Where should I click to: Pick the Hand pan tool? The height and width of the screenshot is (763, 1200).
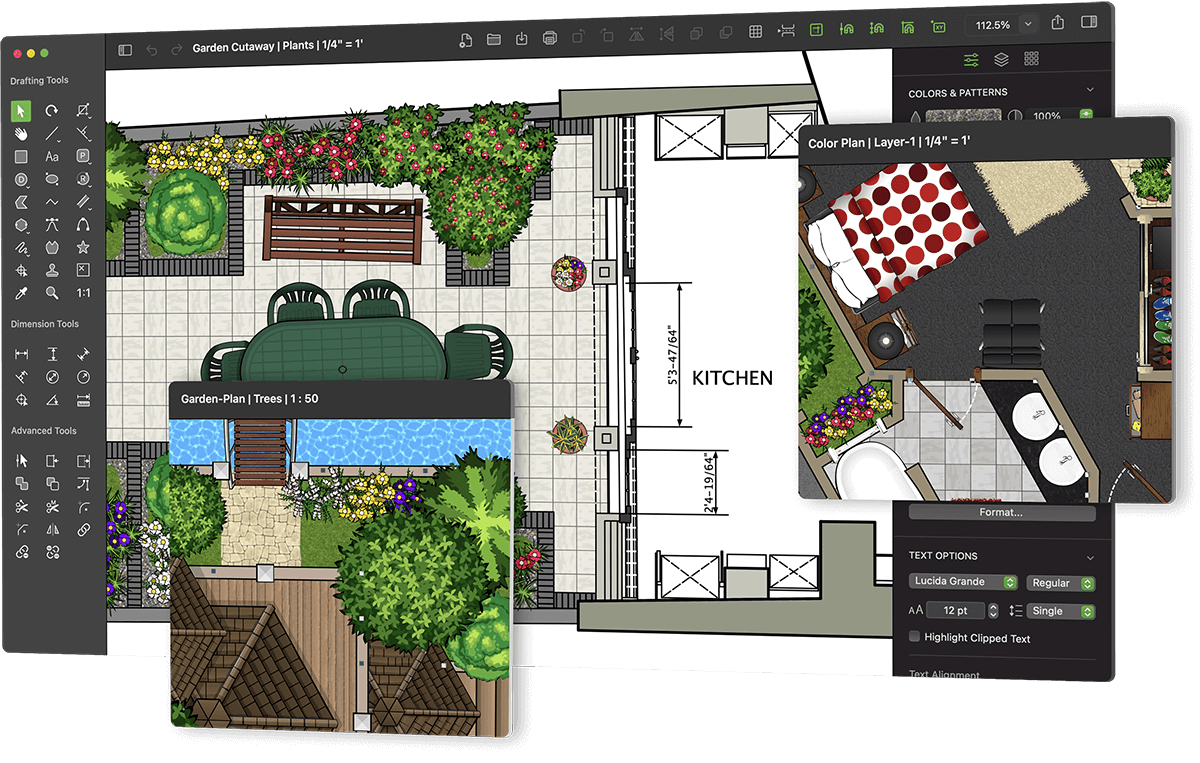coord(21,134)
